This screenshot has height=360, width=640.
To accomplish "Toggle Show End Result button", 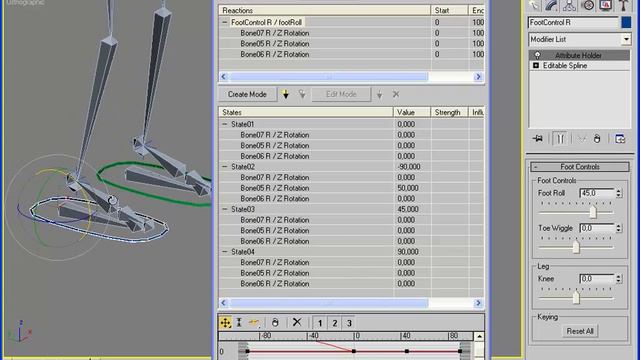I will (x=560, y=139).
